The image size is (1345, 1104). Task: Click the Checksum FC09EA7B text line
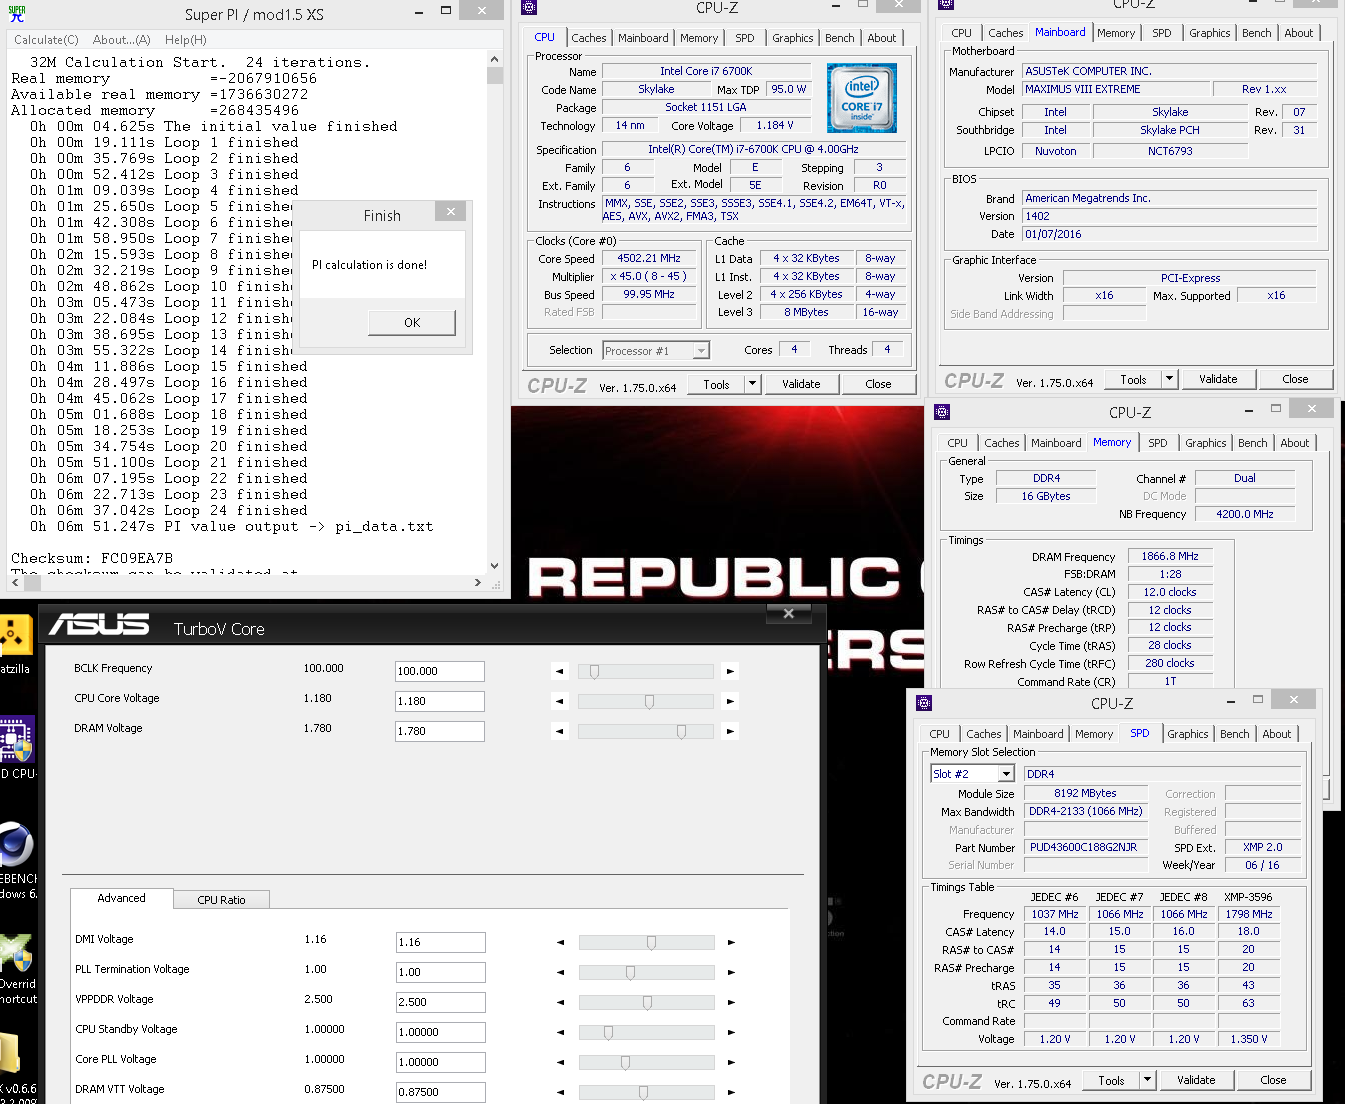pyautogui.click(x=92, y=558)
